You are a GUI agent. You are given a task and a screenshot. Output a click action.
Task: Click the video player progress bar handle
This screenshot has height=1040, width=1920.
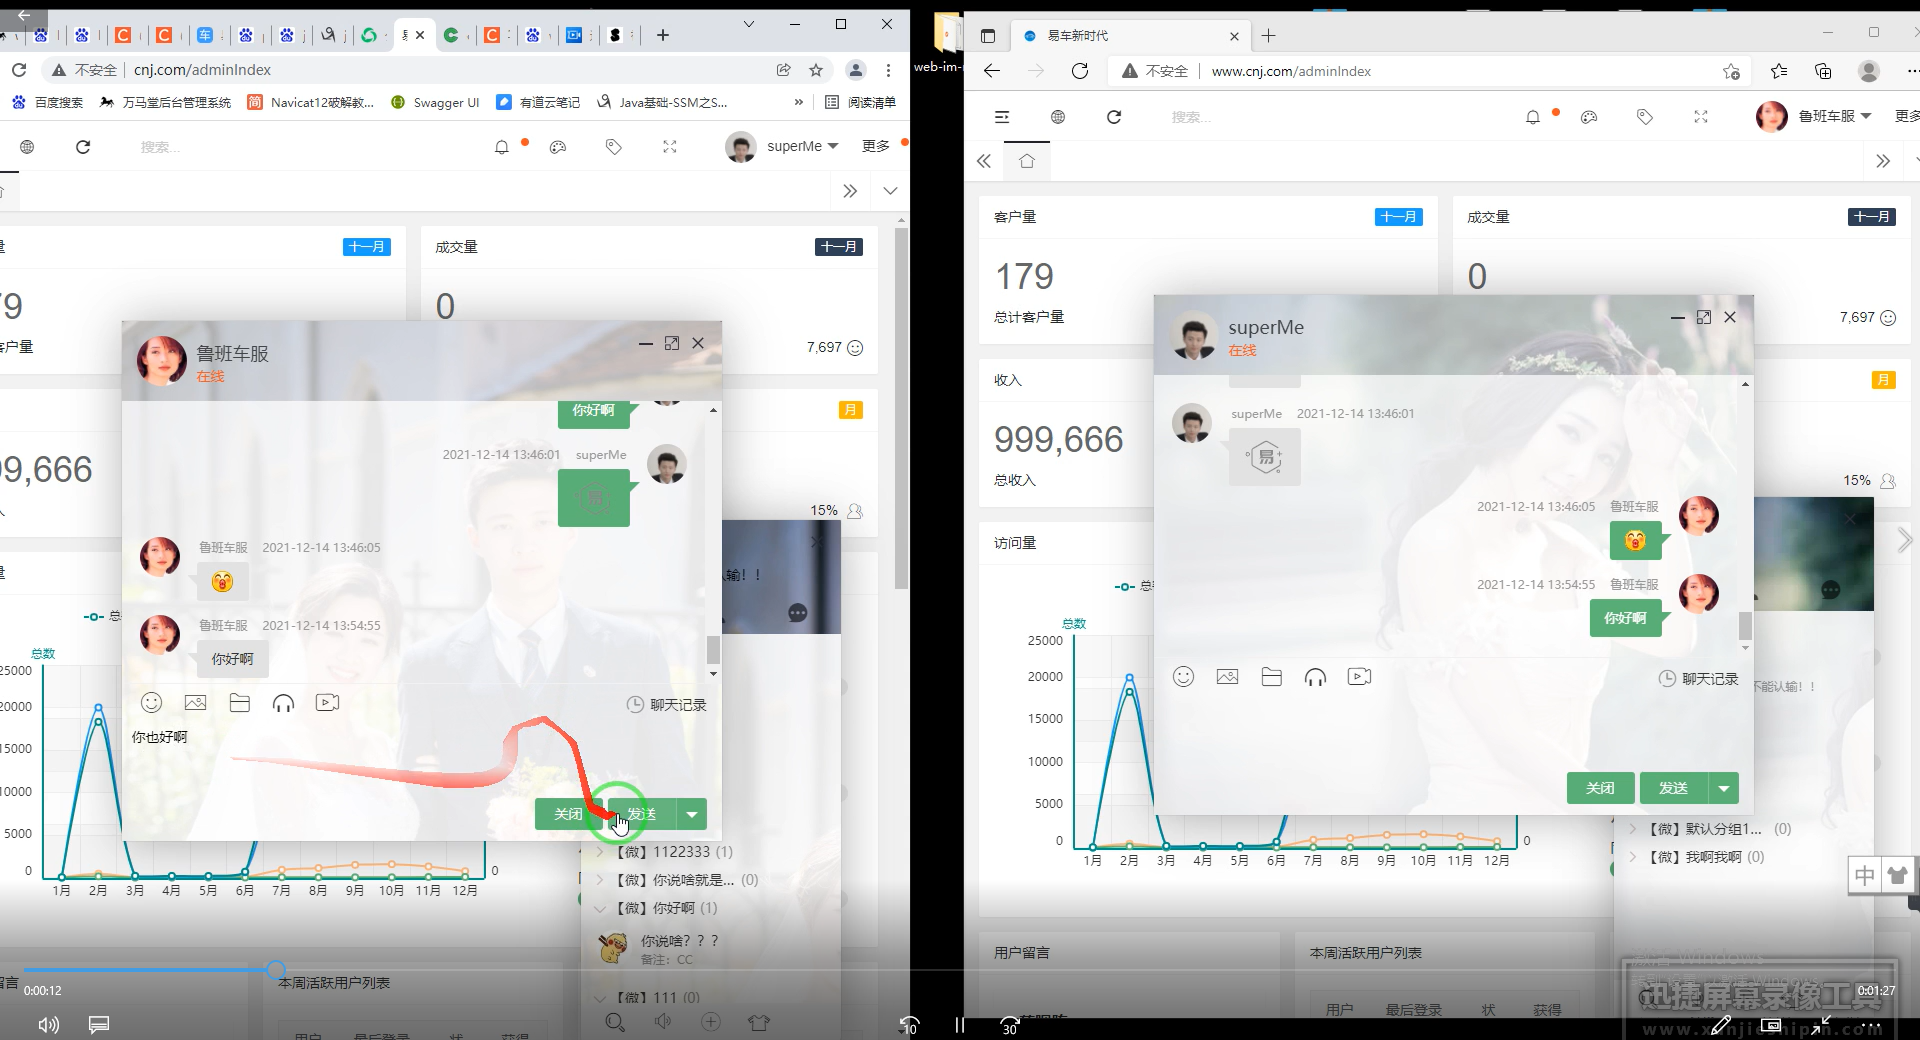click(x=276, y=969)
